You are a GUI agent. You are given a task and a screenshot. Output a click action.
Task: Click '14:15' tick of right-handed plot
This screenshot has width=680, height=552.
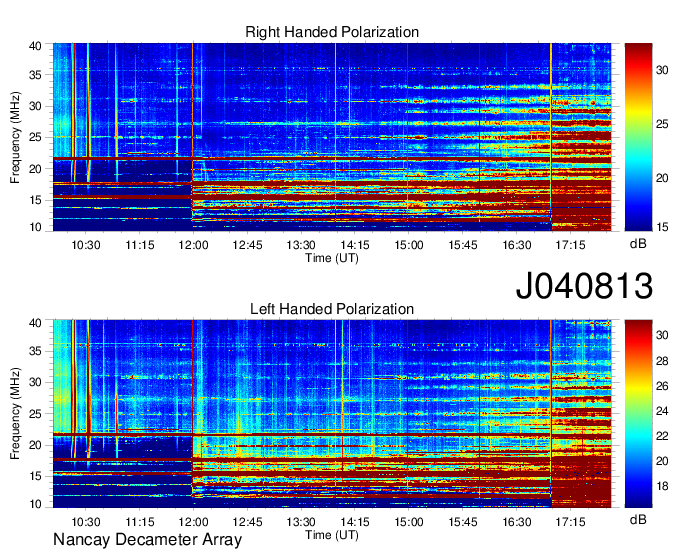pyautogui.click(x=355, y=245)
